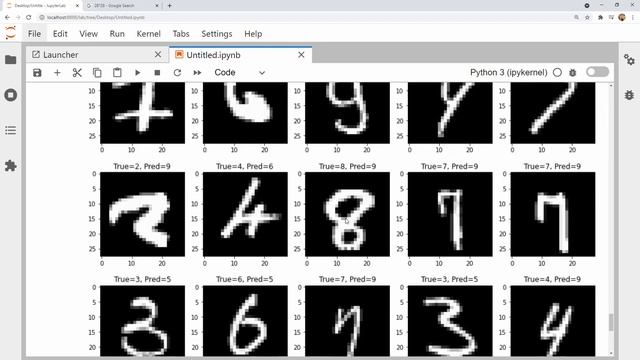Open the Property Inspector gears icon
Screen dimensions: 640x360
[x=629, y=60]
